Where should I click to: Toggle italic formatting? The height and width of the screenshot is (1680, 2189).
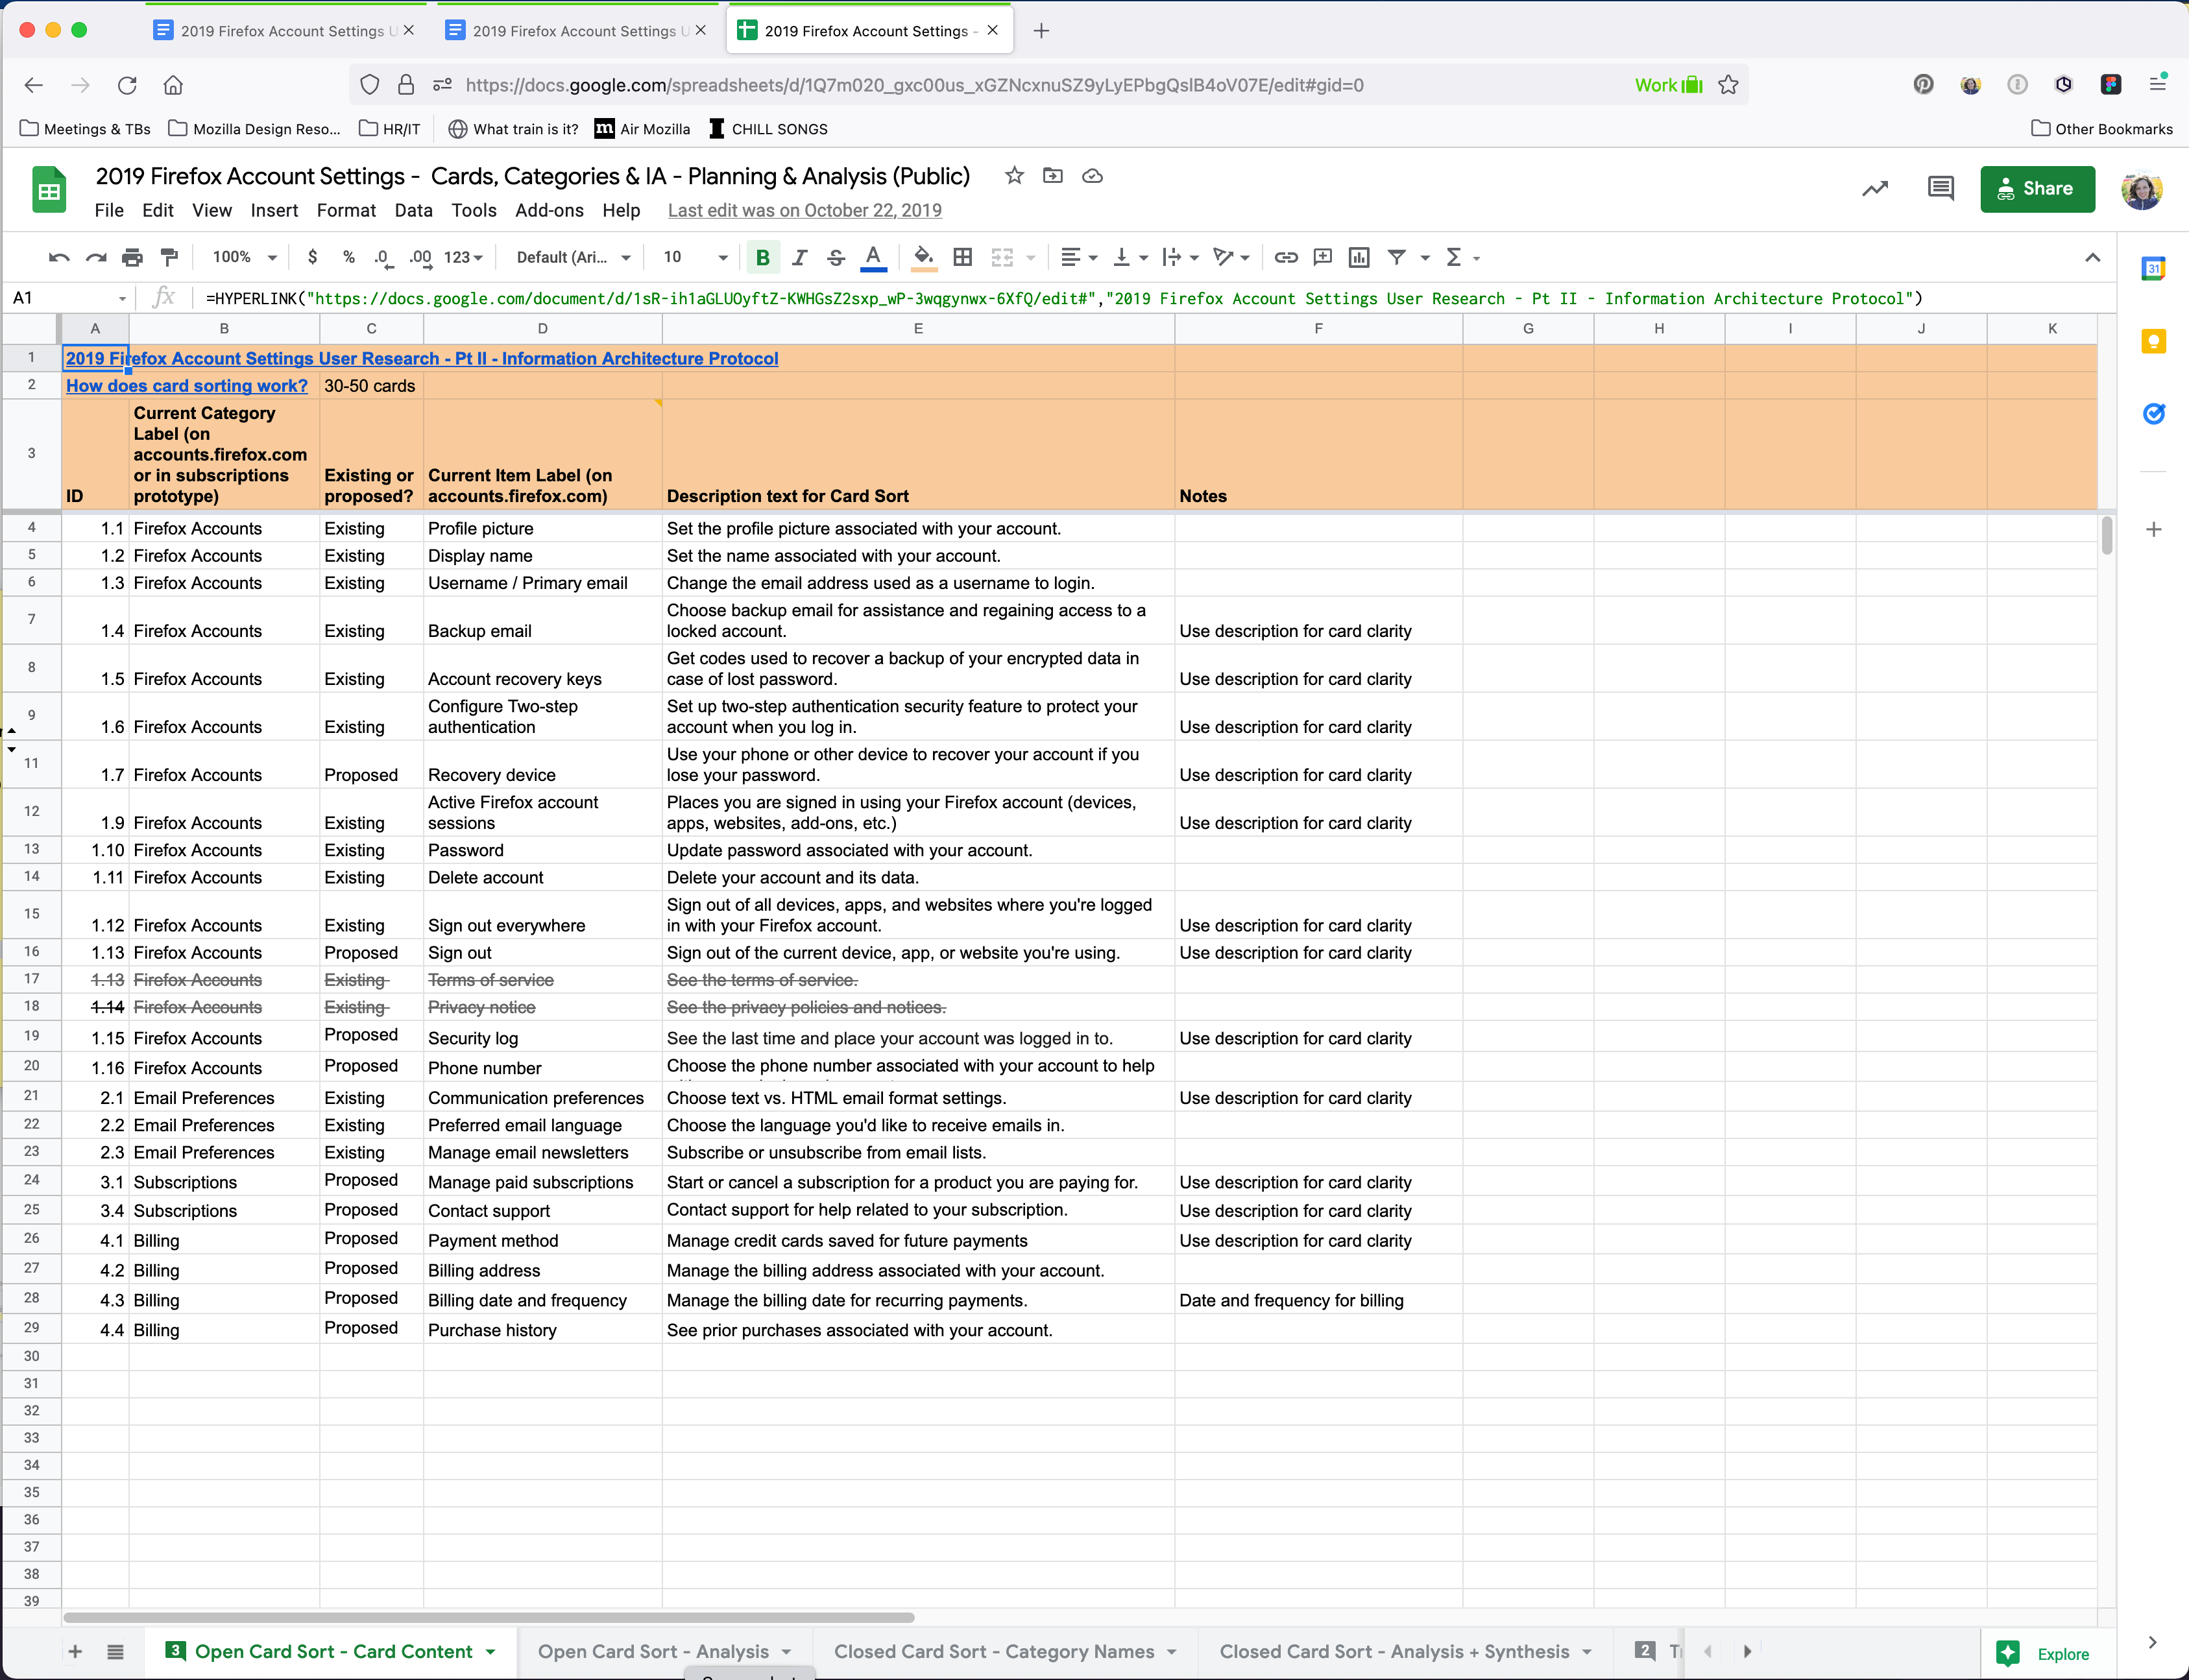coord(799,257)
